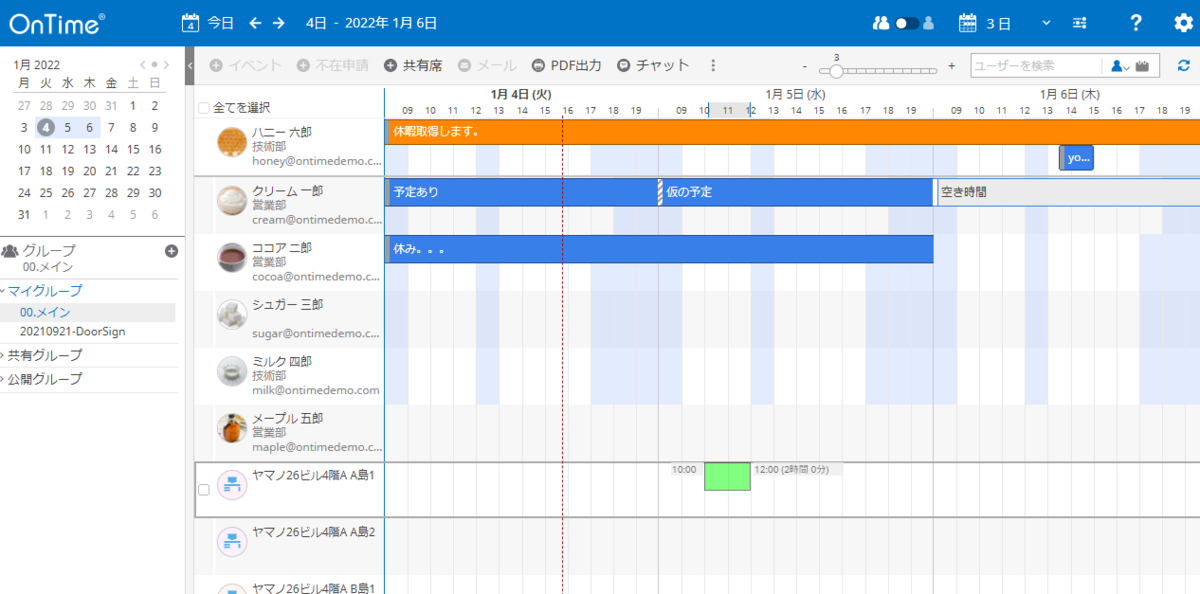Click the イベント add event button
Image resolution: width=1200 pixels, height=594 pixels.
pos(245,65)
